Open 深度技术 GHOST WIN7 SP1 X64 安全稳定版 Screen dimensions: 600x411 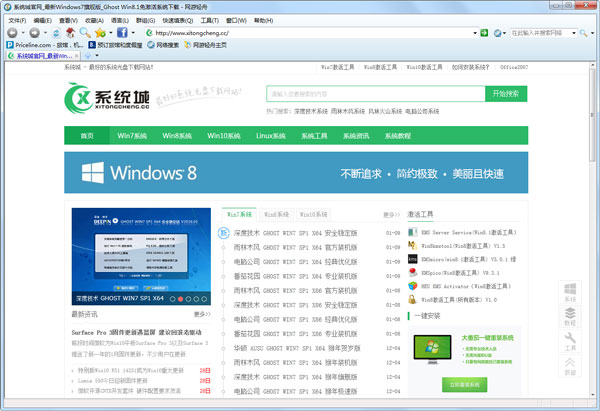(295, 233)
